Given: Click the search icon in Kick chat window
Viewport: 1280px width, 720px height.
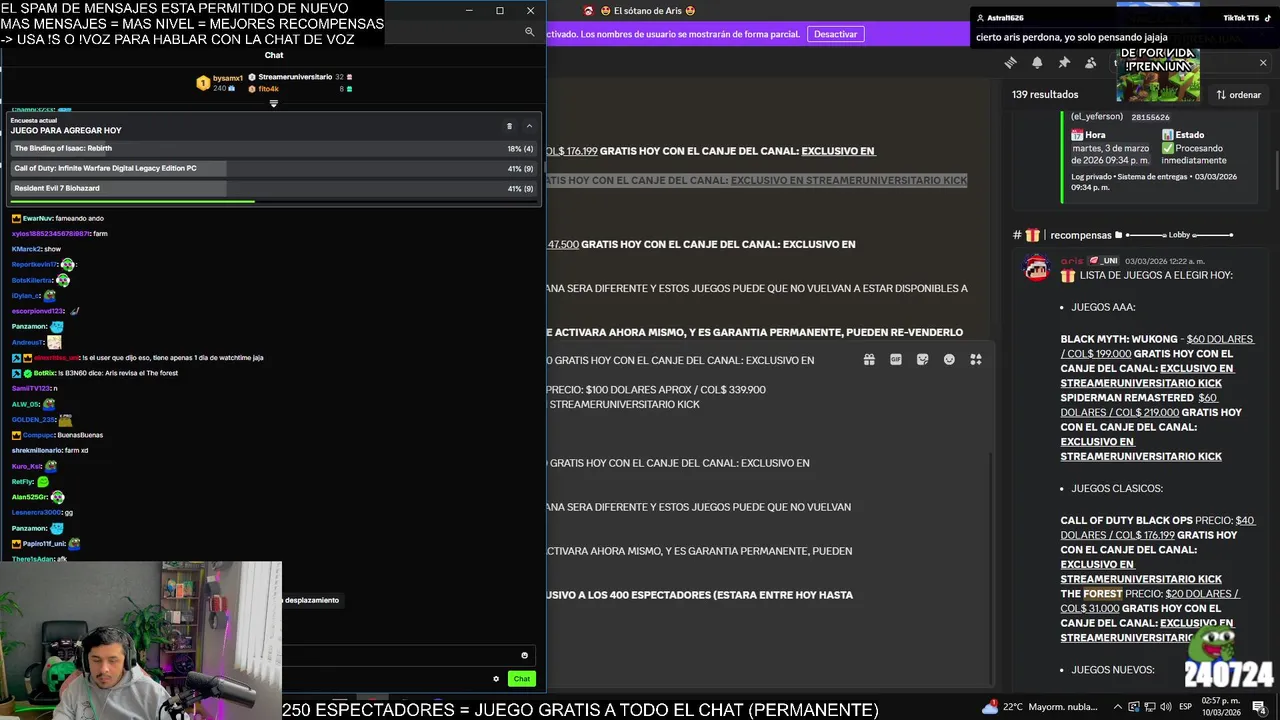Looking at the screenshot, I should (x=529, y=32).
